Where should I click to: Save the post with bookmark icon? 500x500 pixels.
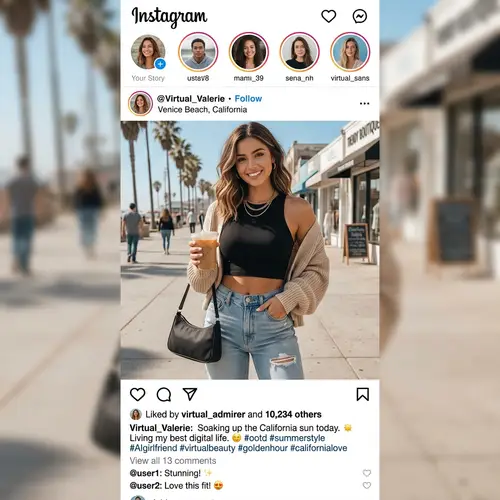(363, 394)
